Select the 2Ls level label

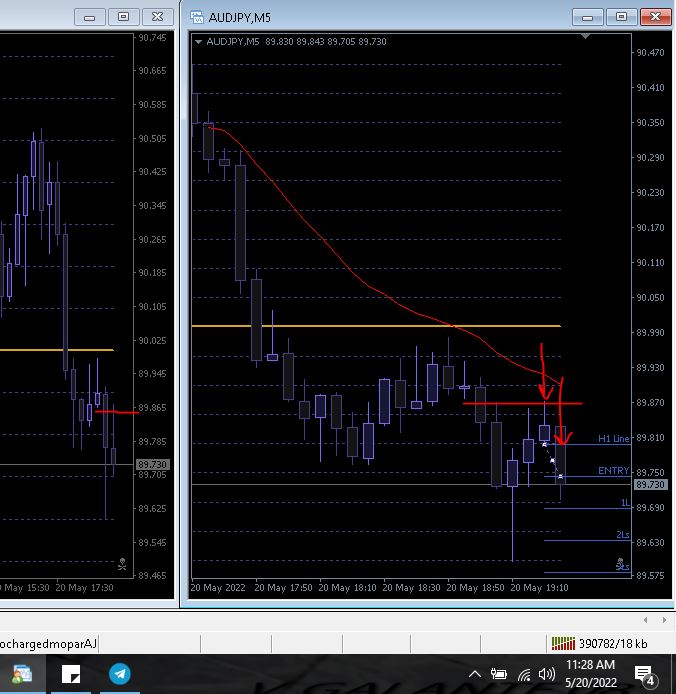pyautogui.click(x=623, y=535)
